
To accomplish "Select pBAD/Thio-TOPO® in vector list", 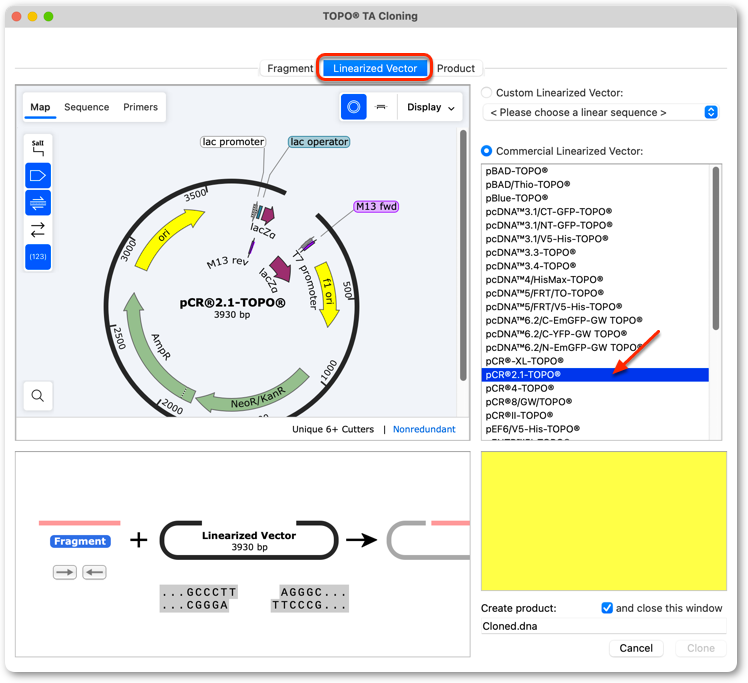I will click(x=595, y=184).
